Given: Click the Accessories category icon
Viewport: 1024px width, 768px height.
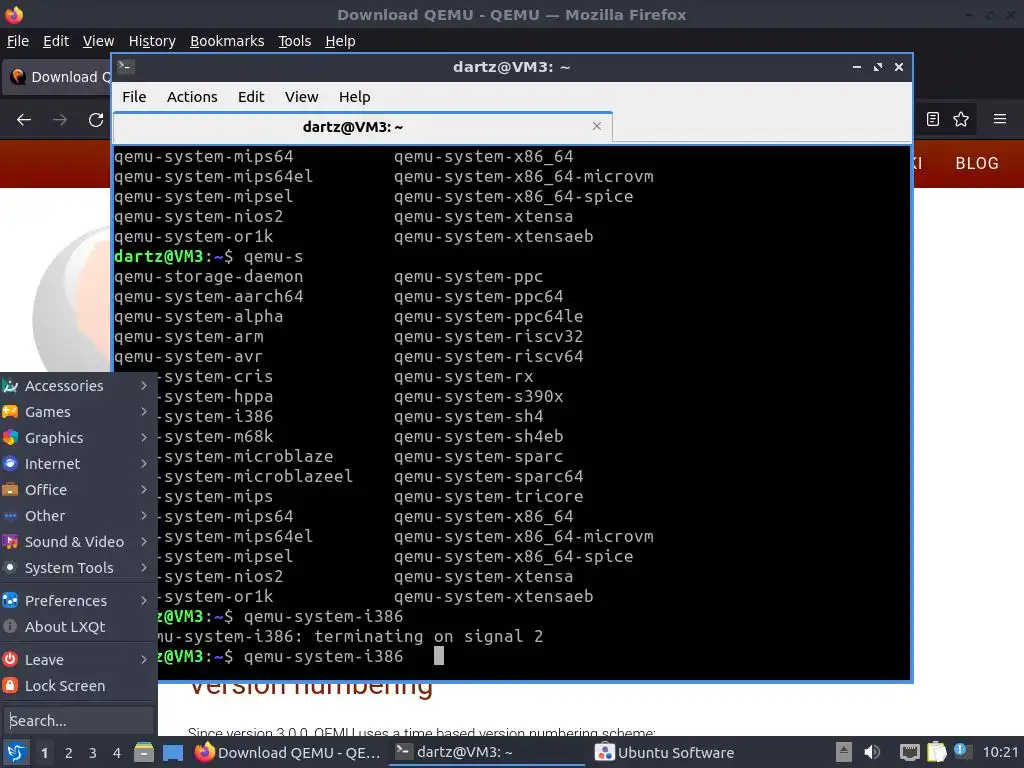Looking at the screenshot, I should click(x=10, y=386).
